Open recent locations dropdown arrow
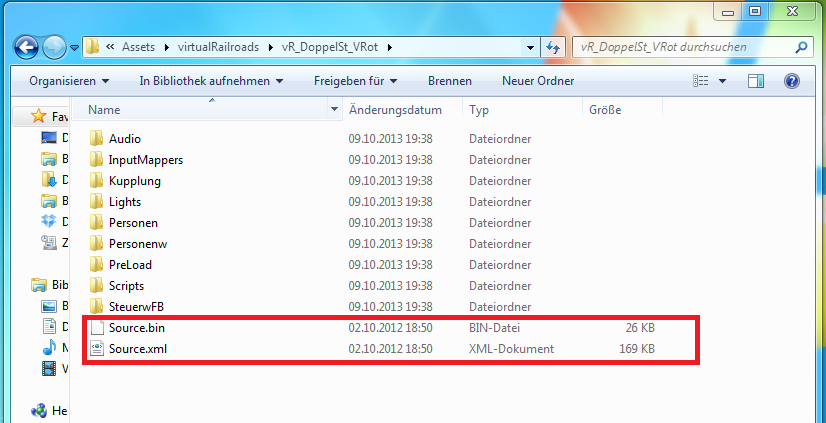The width and height of the screenshot is (826, 423). (74, 48)
